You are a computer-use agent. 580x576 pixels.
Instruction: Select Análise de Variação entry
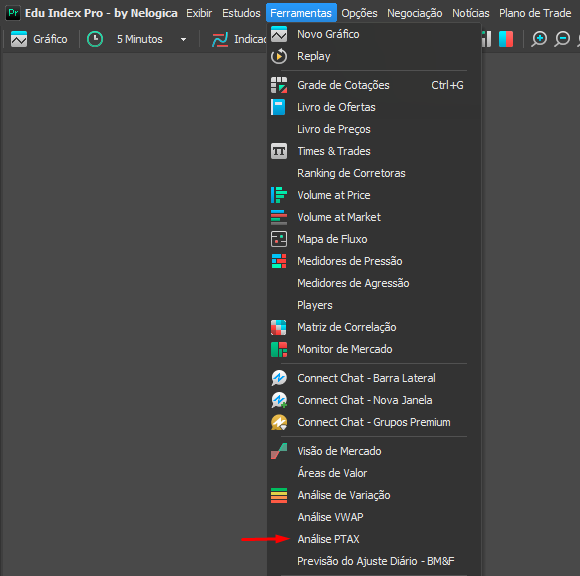click(374, 495)
